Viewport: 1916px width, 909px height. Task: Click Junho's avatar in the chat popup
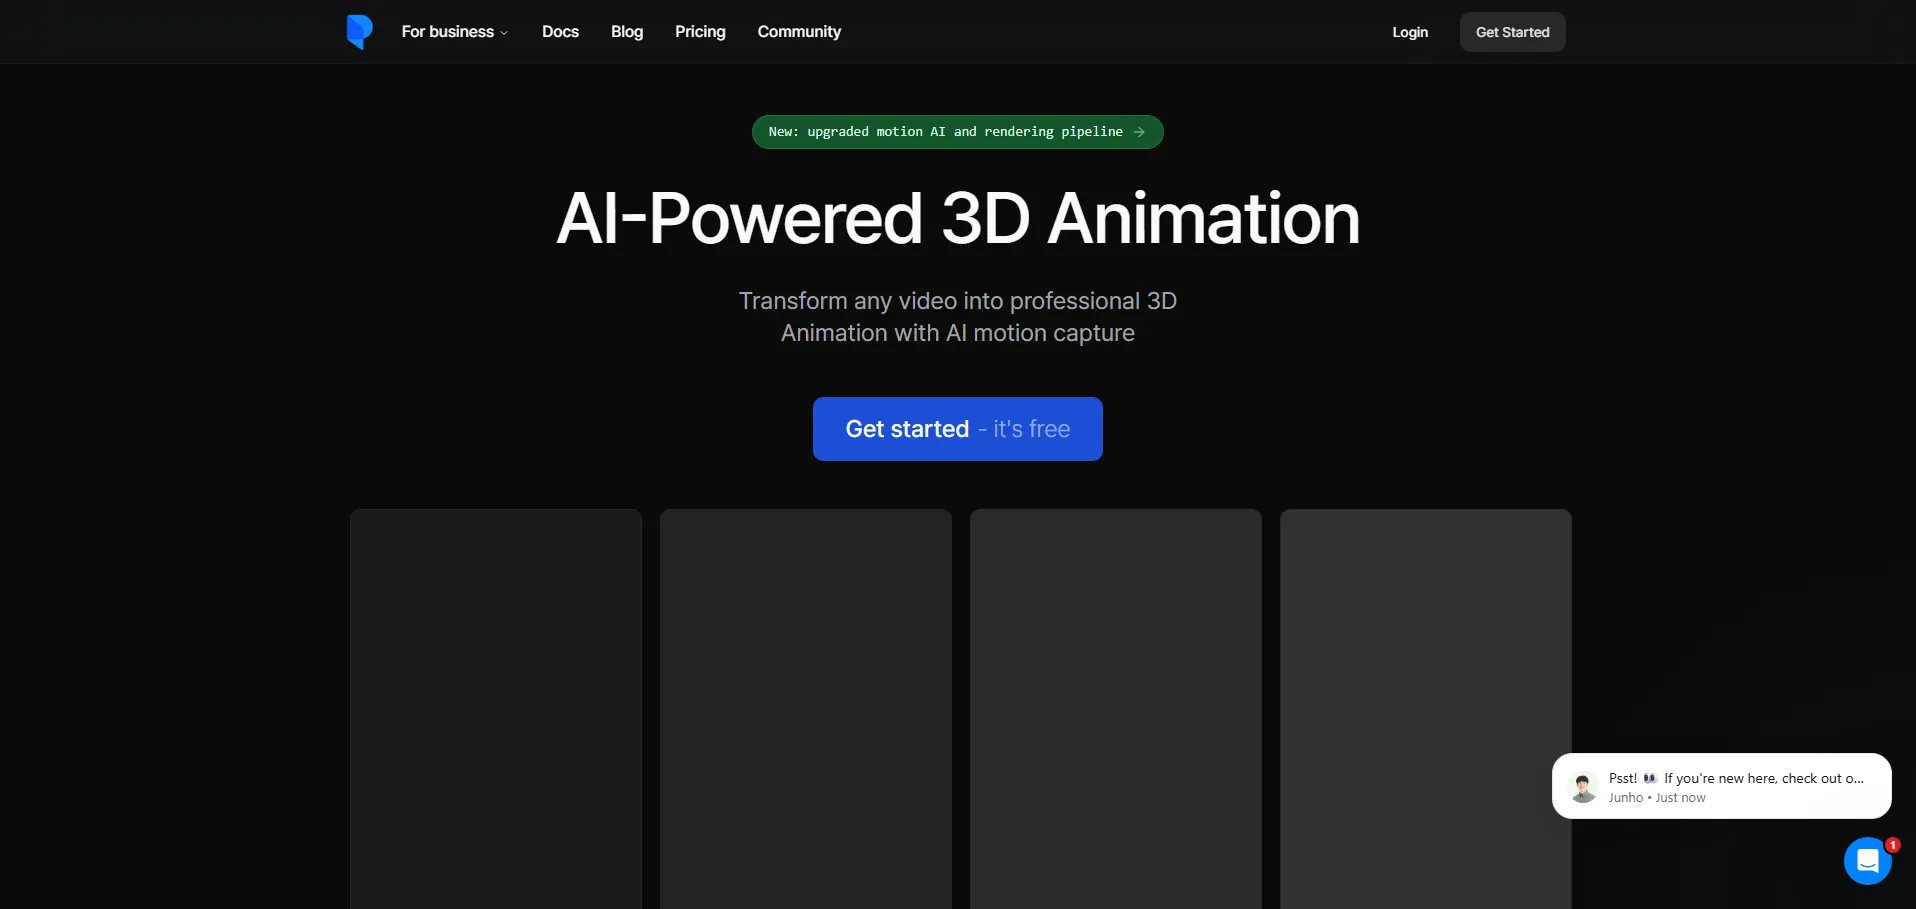(x=1583, y=788)
